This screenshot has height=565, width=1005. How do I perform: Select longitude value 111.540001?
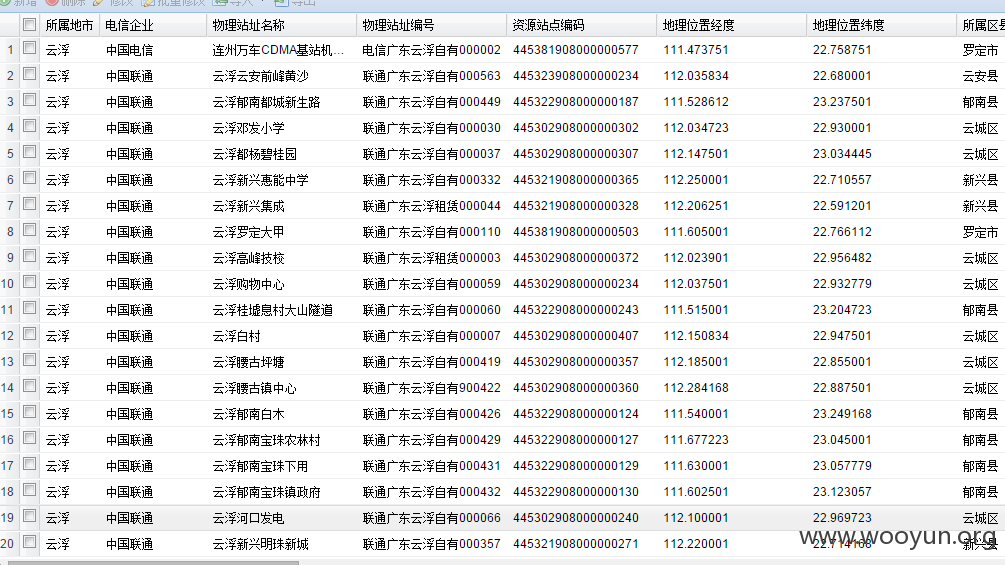(x=696, y=414)
